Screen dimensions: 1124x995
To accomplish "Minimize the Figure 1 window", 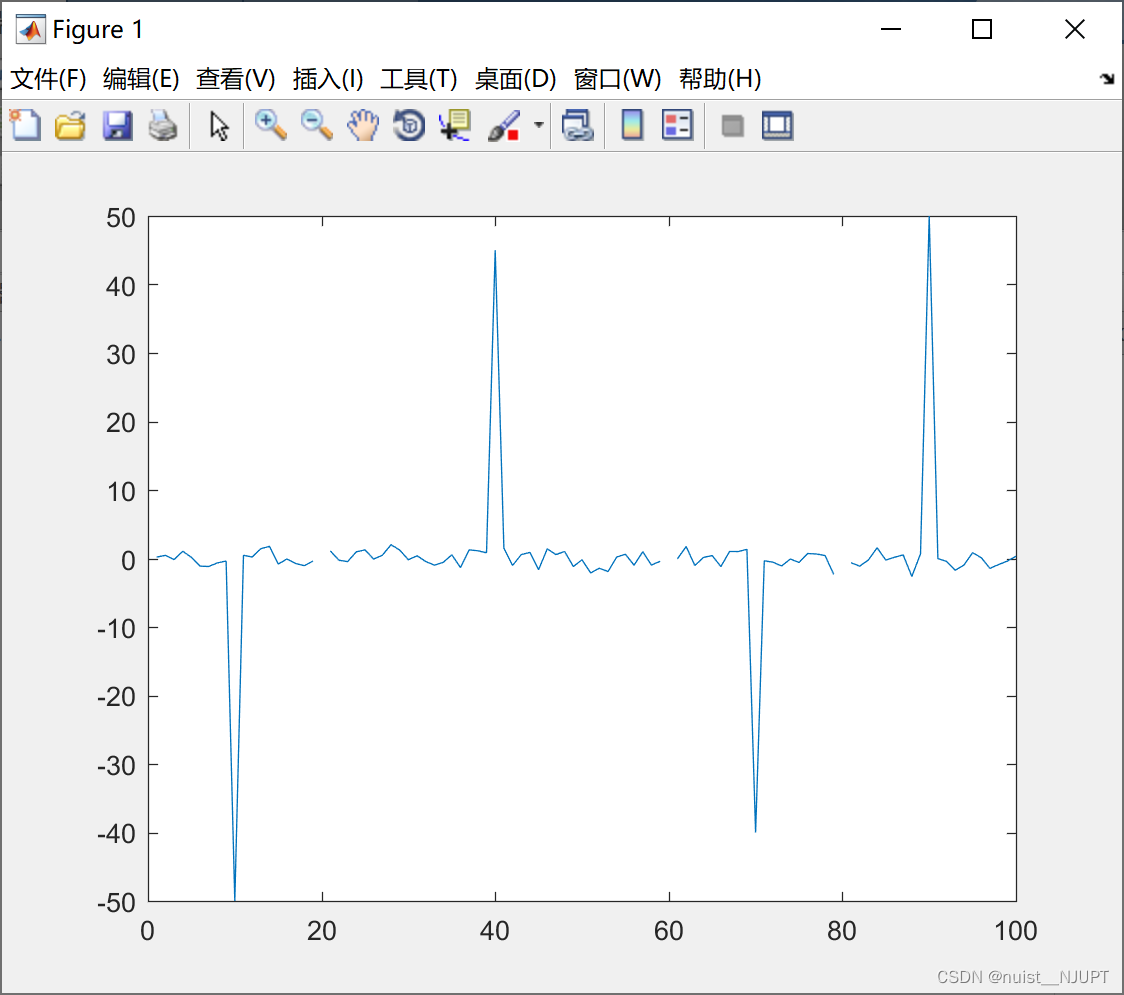I will point(890,29).
